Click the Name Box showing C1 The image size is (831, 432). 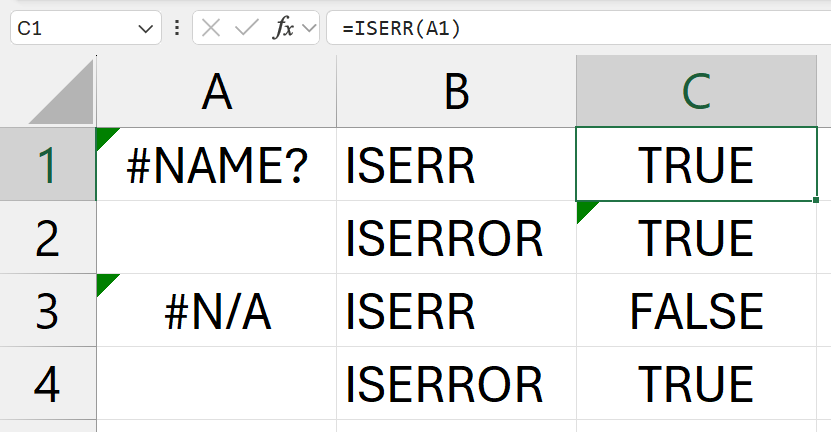(x=70, y=28)
